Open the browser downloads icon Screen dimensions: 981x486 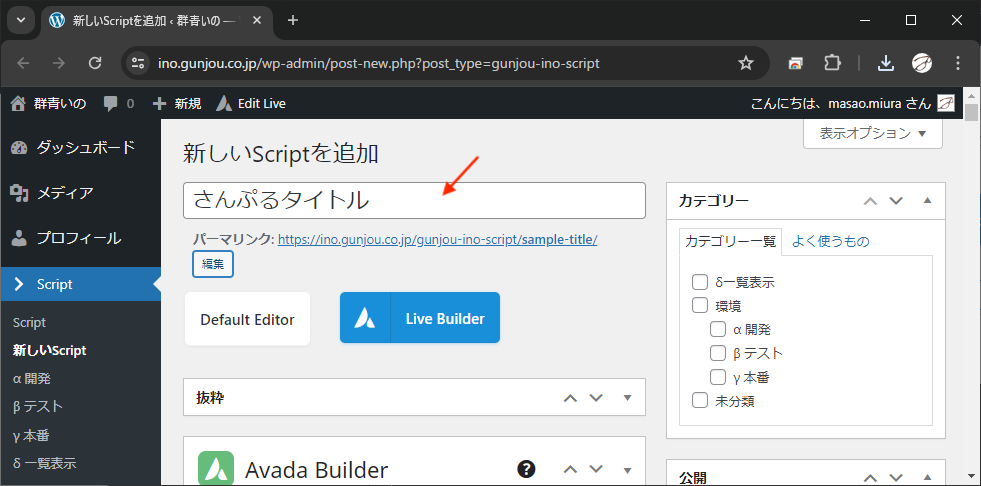point(885,63)
